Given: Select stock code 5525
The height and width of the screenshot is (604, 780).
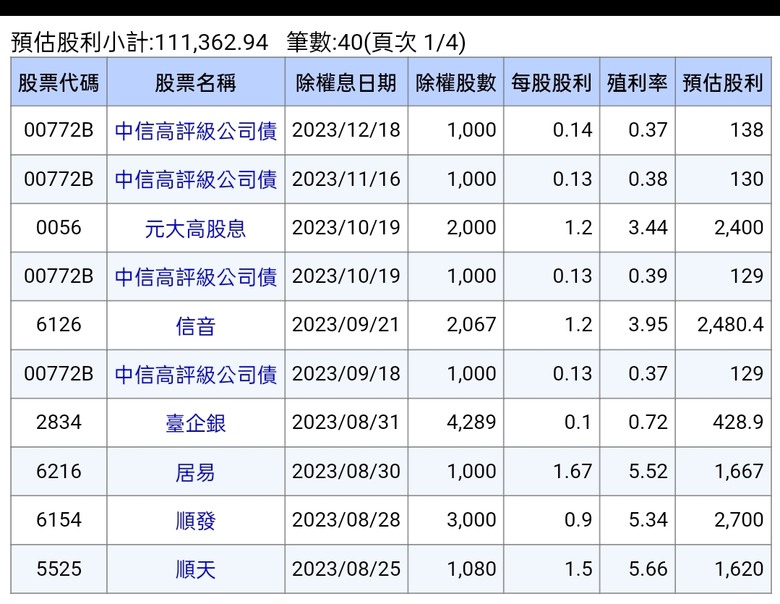Looking at the screenshot, I should point(59,568).
